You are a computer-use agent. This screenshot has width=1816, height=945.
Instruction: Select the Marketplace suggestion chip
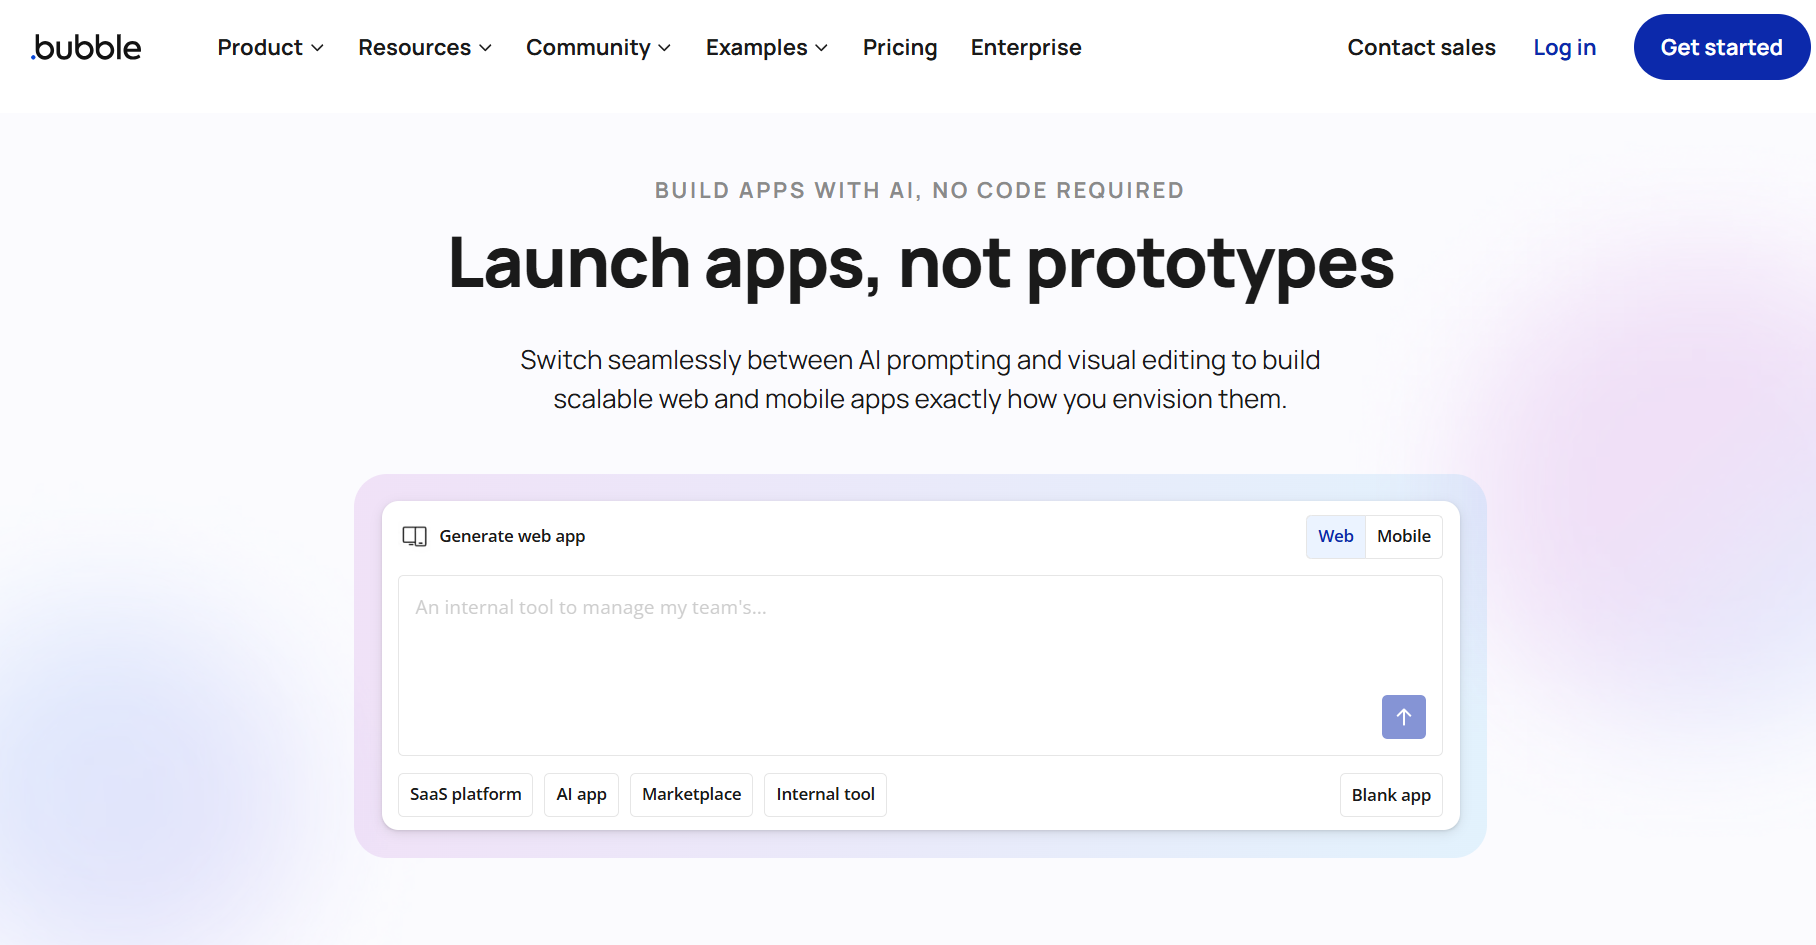[691, 795]
